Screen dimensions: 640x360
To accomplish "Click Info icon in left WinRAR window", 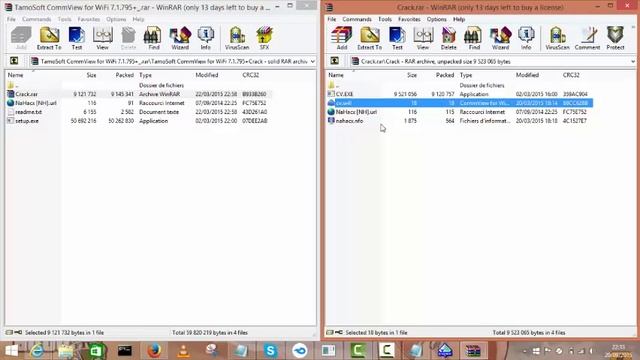I will click(x=205, y=38).
